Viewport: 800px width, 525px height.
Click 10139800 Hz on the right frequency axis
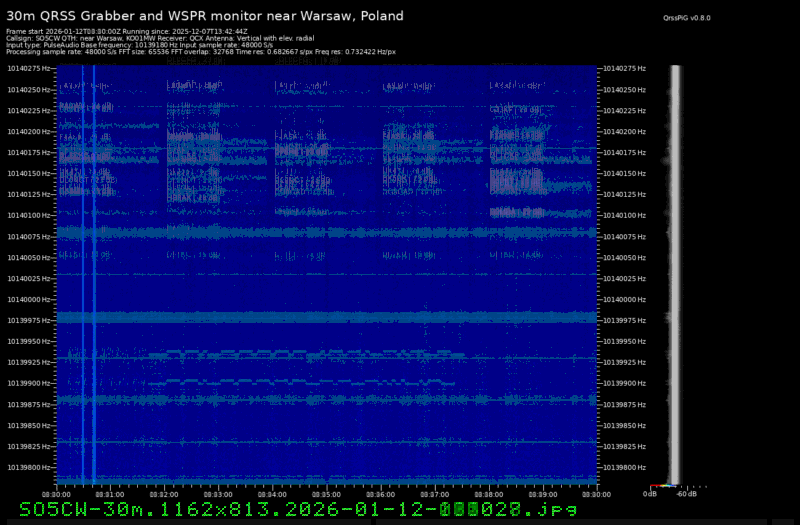tap(624, 467)
